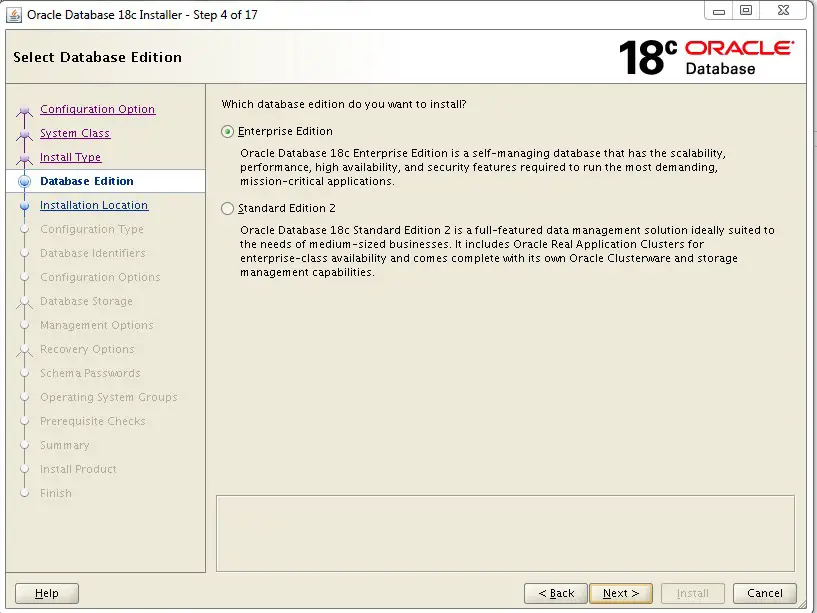Click the Oracle 18c Database logo
The image size is (817, 613).
tap(706, 57)
